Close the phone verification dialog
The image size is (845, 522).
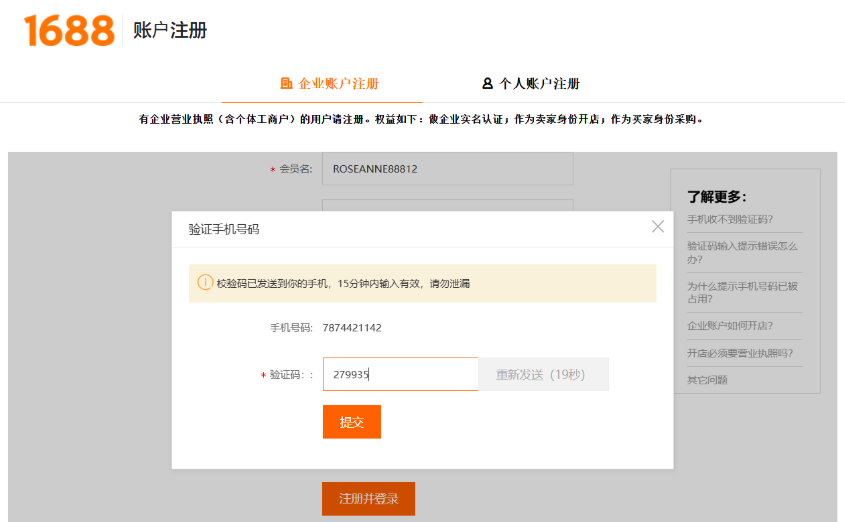click(x=657, y=227)
